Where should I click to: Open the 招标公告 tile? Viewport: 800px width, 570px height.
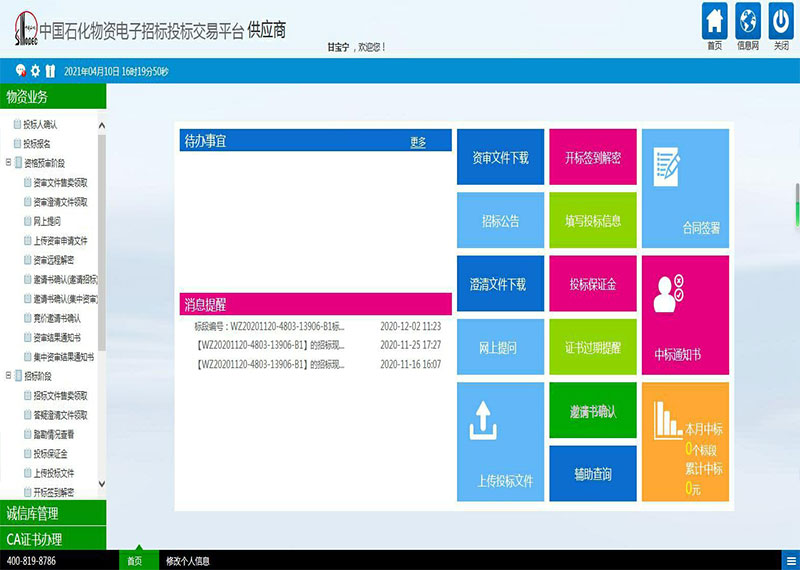coord(501,220)
